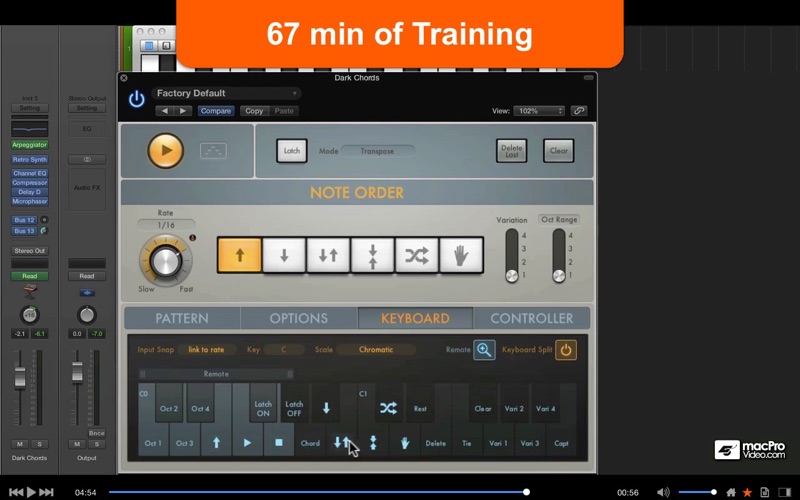Open the Arpeggiator MIDI FX slot

[30, 145]
